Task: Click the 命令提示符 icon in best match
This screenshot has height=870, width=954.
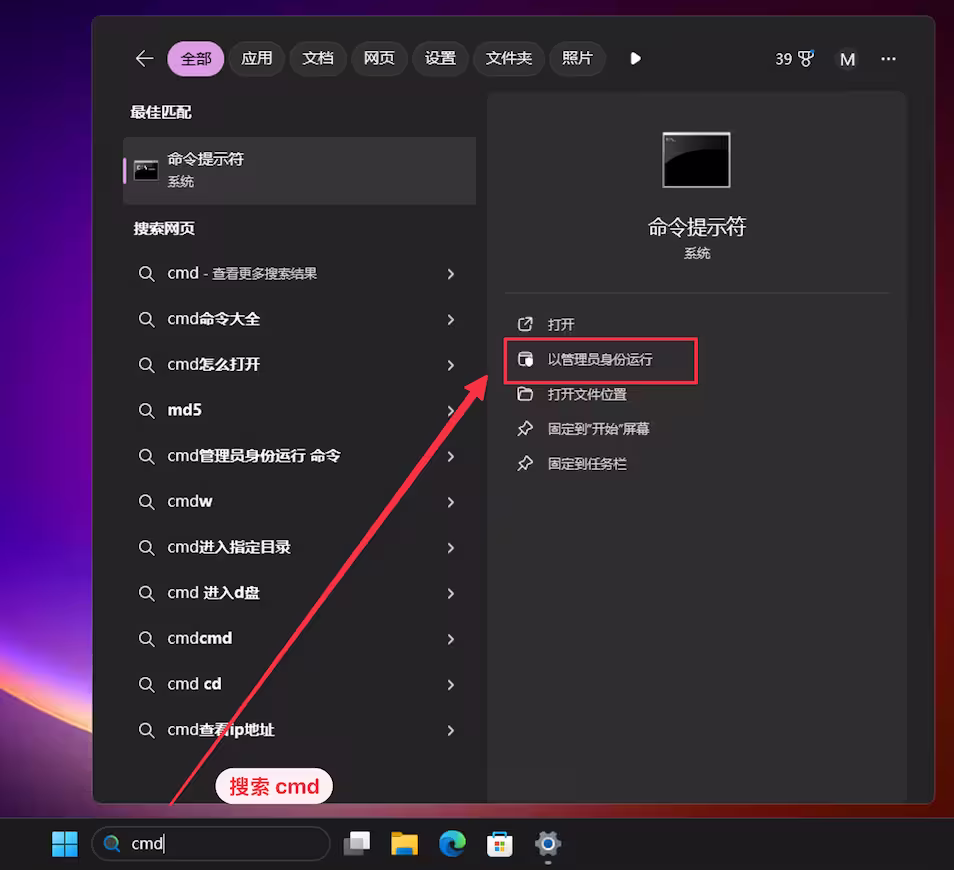Action: [146, 170]
